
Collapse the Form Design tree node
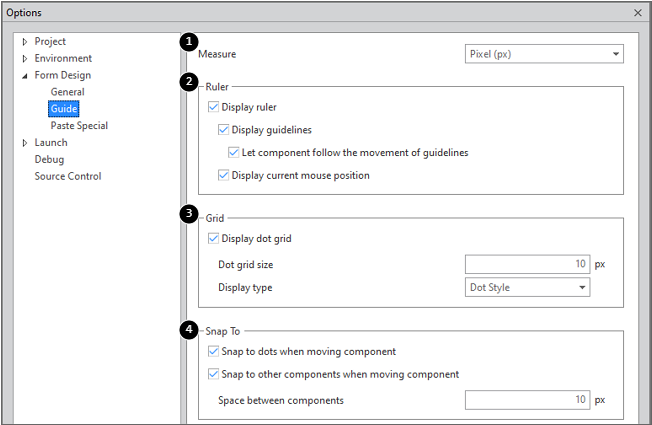coord(25,76)
